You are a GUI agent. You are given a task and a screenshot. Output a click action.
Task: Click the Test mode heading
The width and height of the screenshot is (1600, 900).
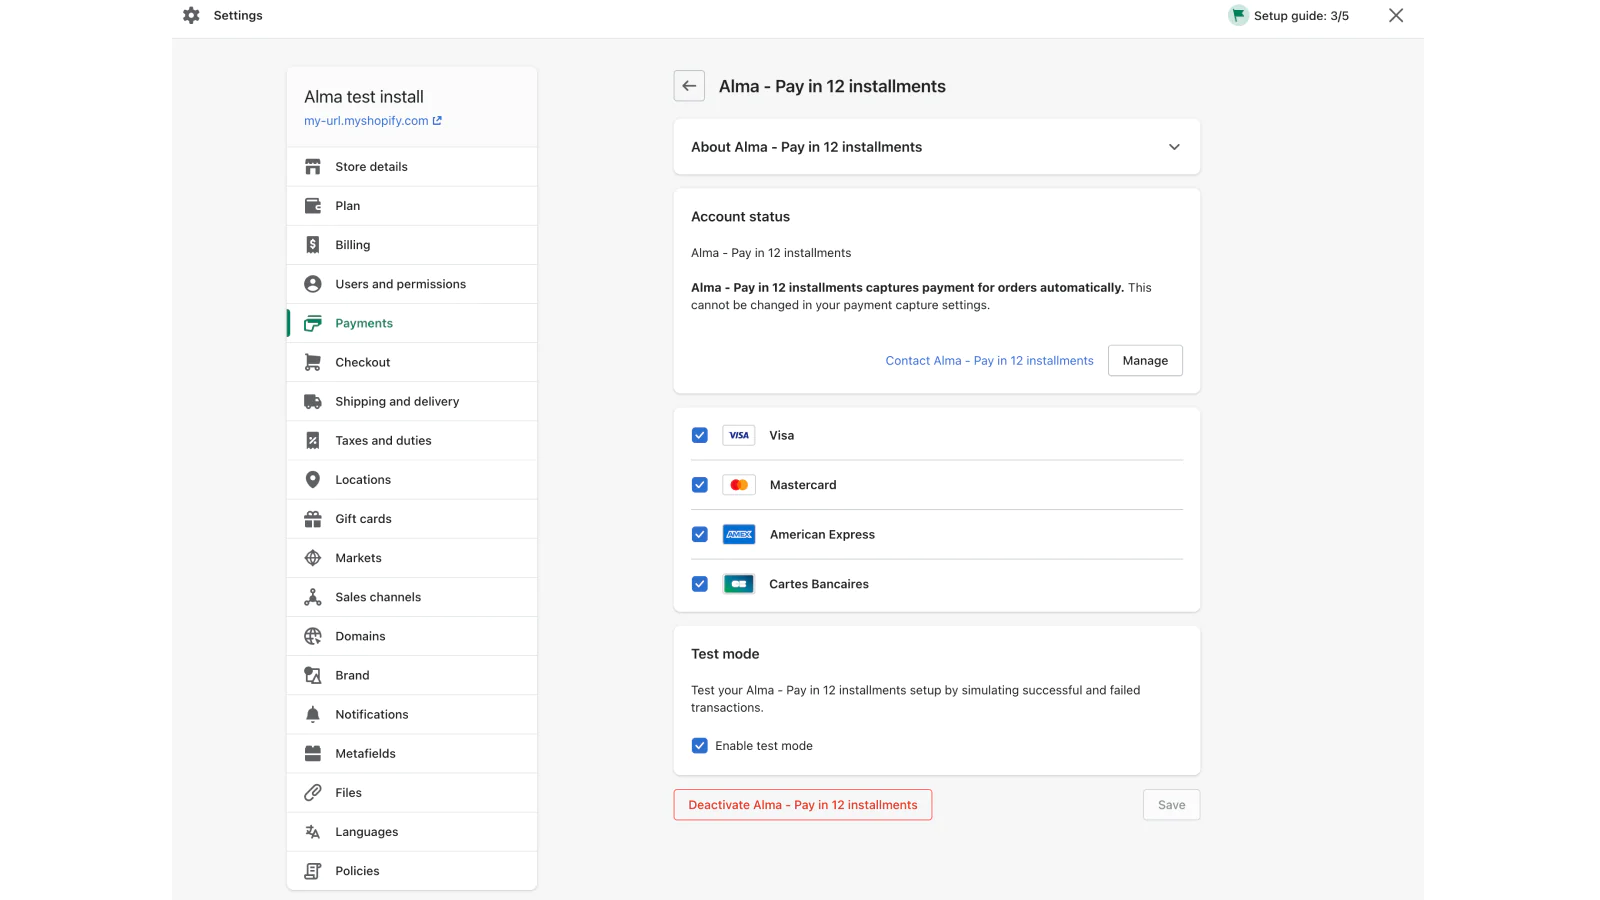[x=725, y=654]
